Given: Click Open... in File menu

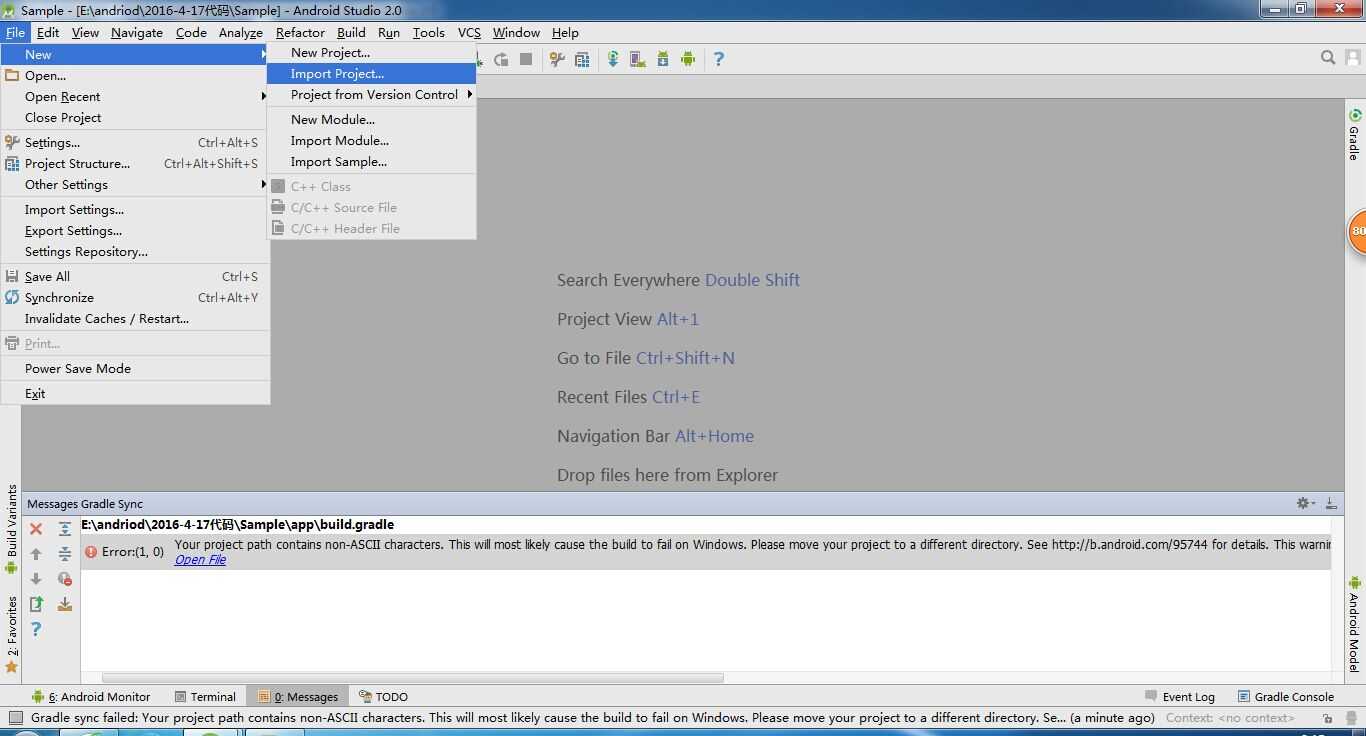Looking at the screenshot, I should [135, 75].
